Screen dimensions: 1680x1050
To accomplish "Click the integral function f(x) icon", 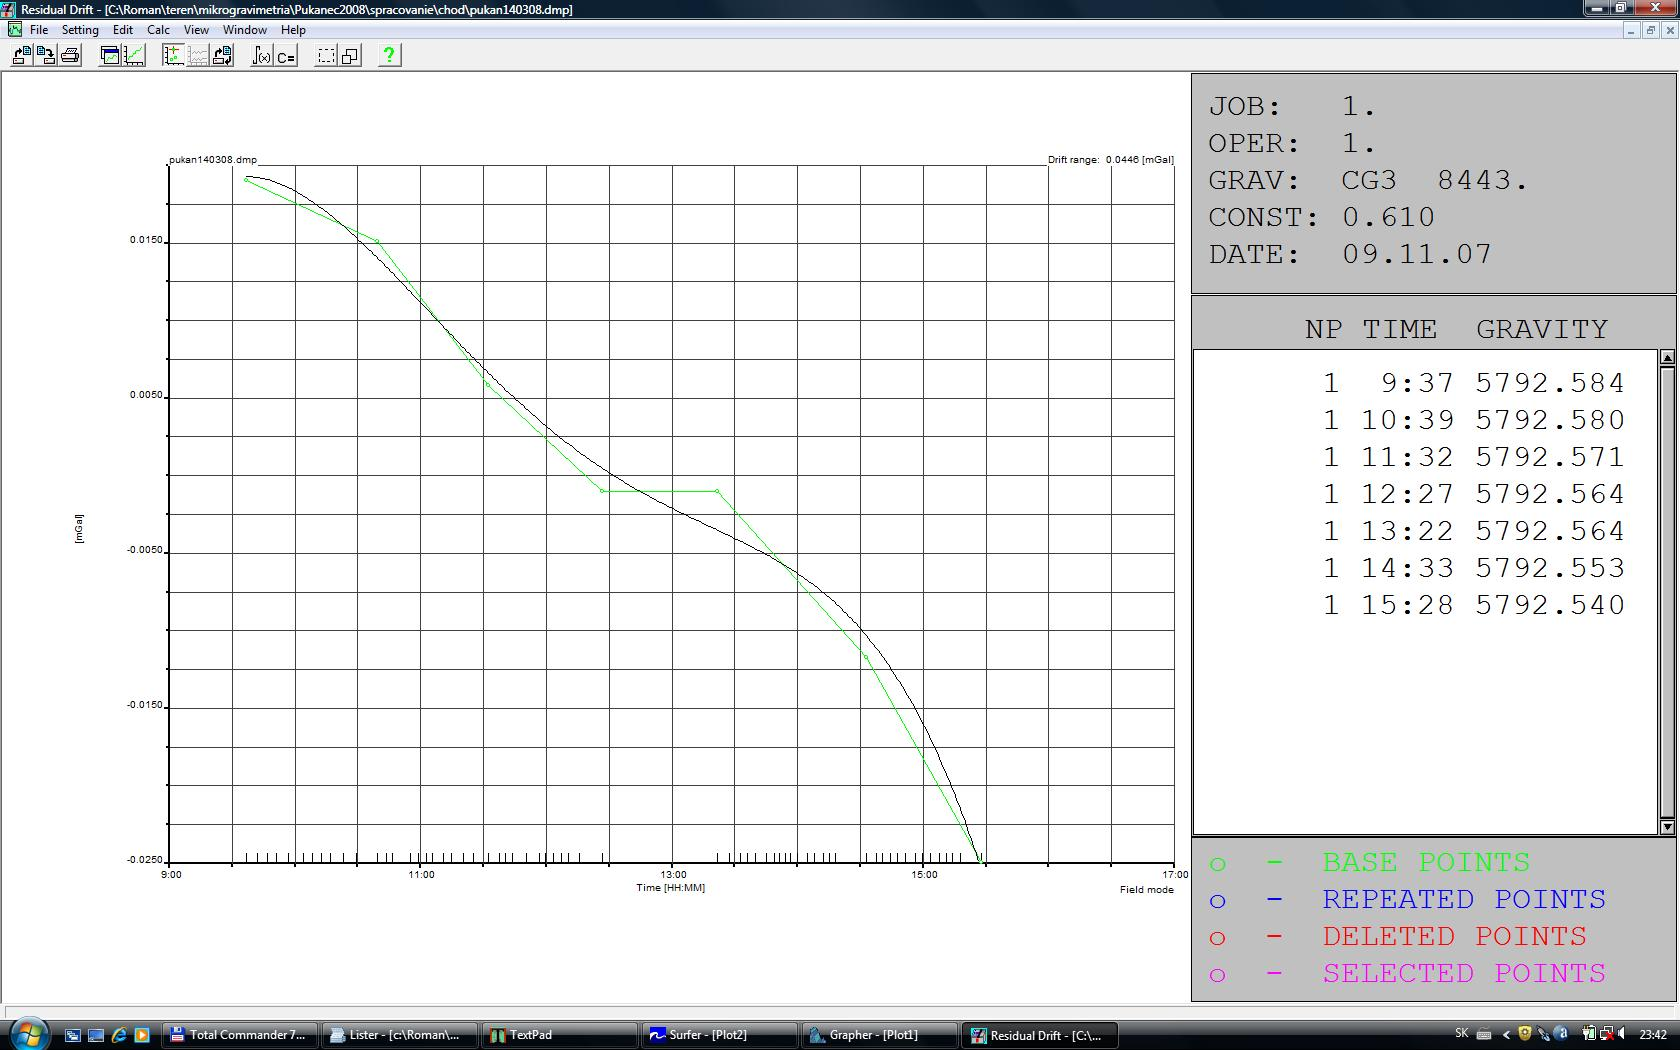I will (x=262, y=56).
